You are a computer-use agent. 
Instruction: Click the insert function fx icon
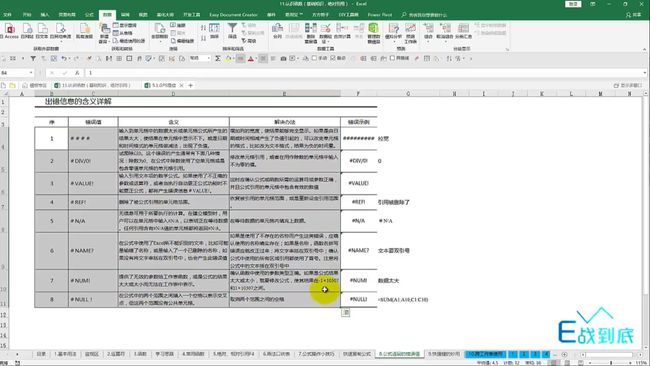pos(77,73)
